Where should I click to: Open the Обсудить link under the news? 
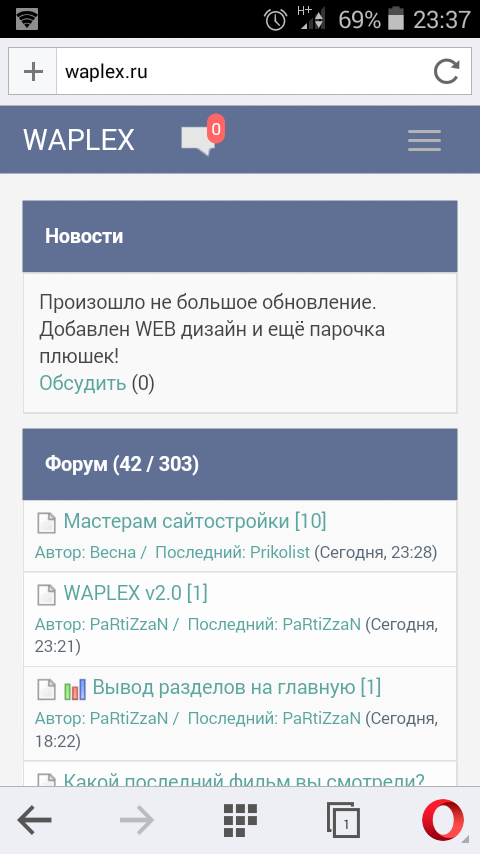tap(83, 383)
